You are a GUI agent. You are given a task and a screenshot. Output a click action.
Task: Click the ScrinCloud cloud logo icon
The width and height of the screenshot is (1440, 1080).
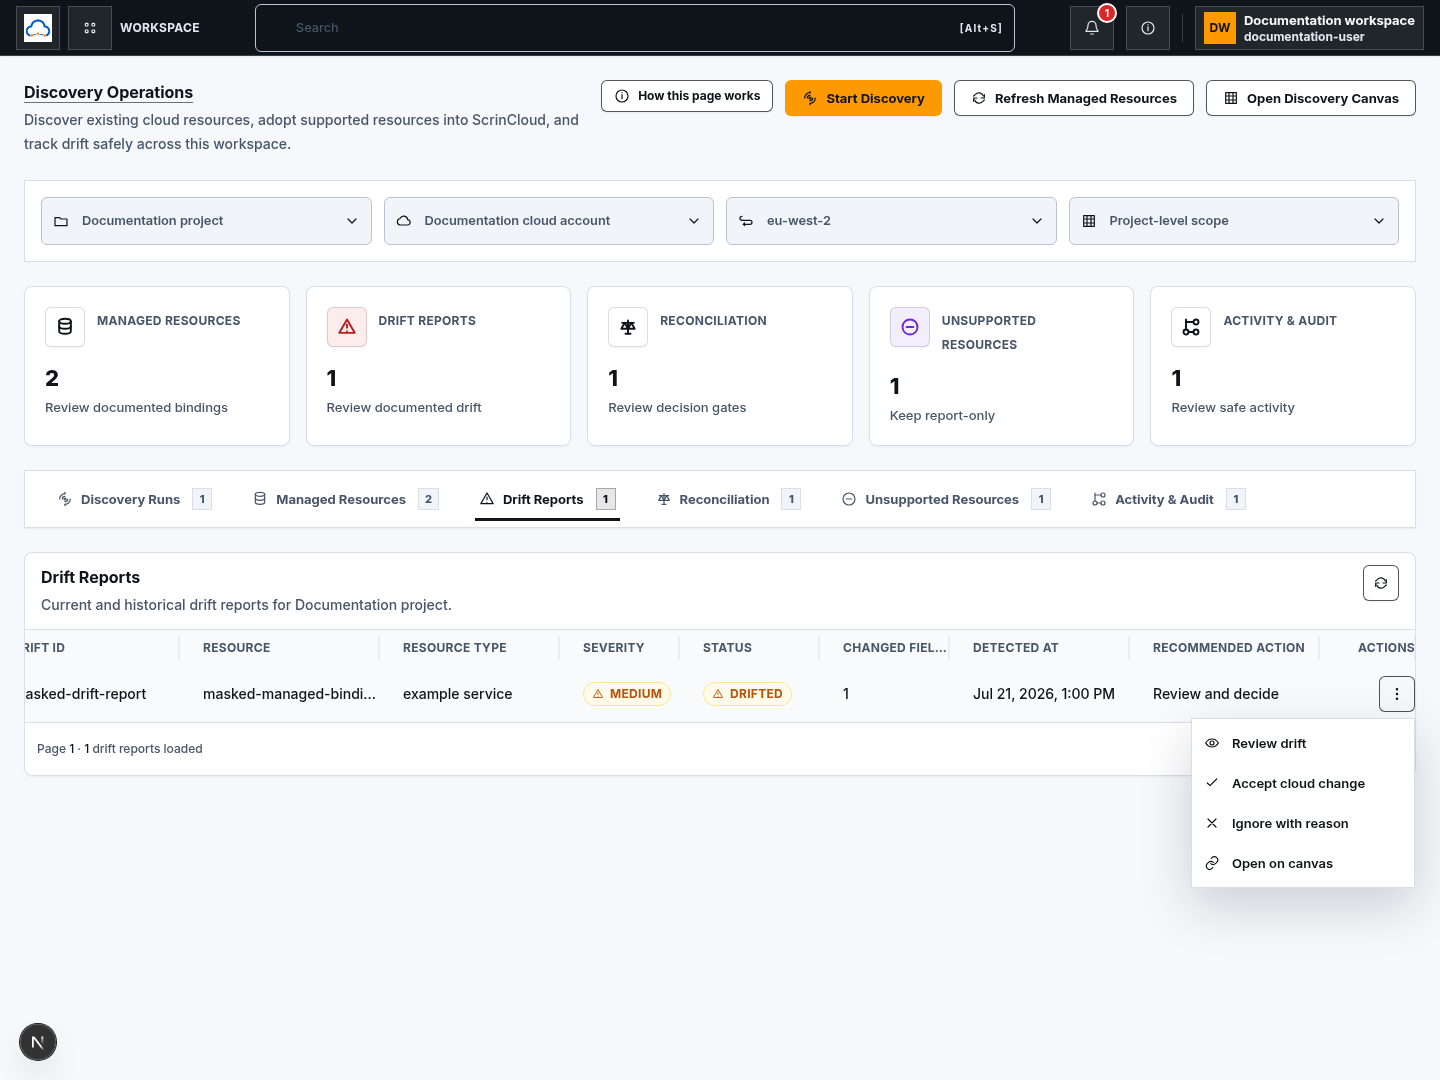coord(38,28)
